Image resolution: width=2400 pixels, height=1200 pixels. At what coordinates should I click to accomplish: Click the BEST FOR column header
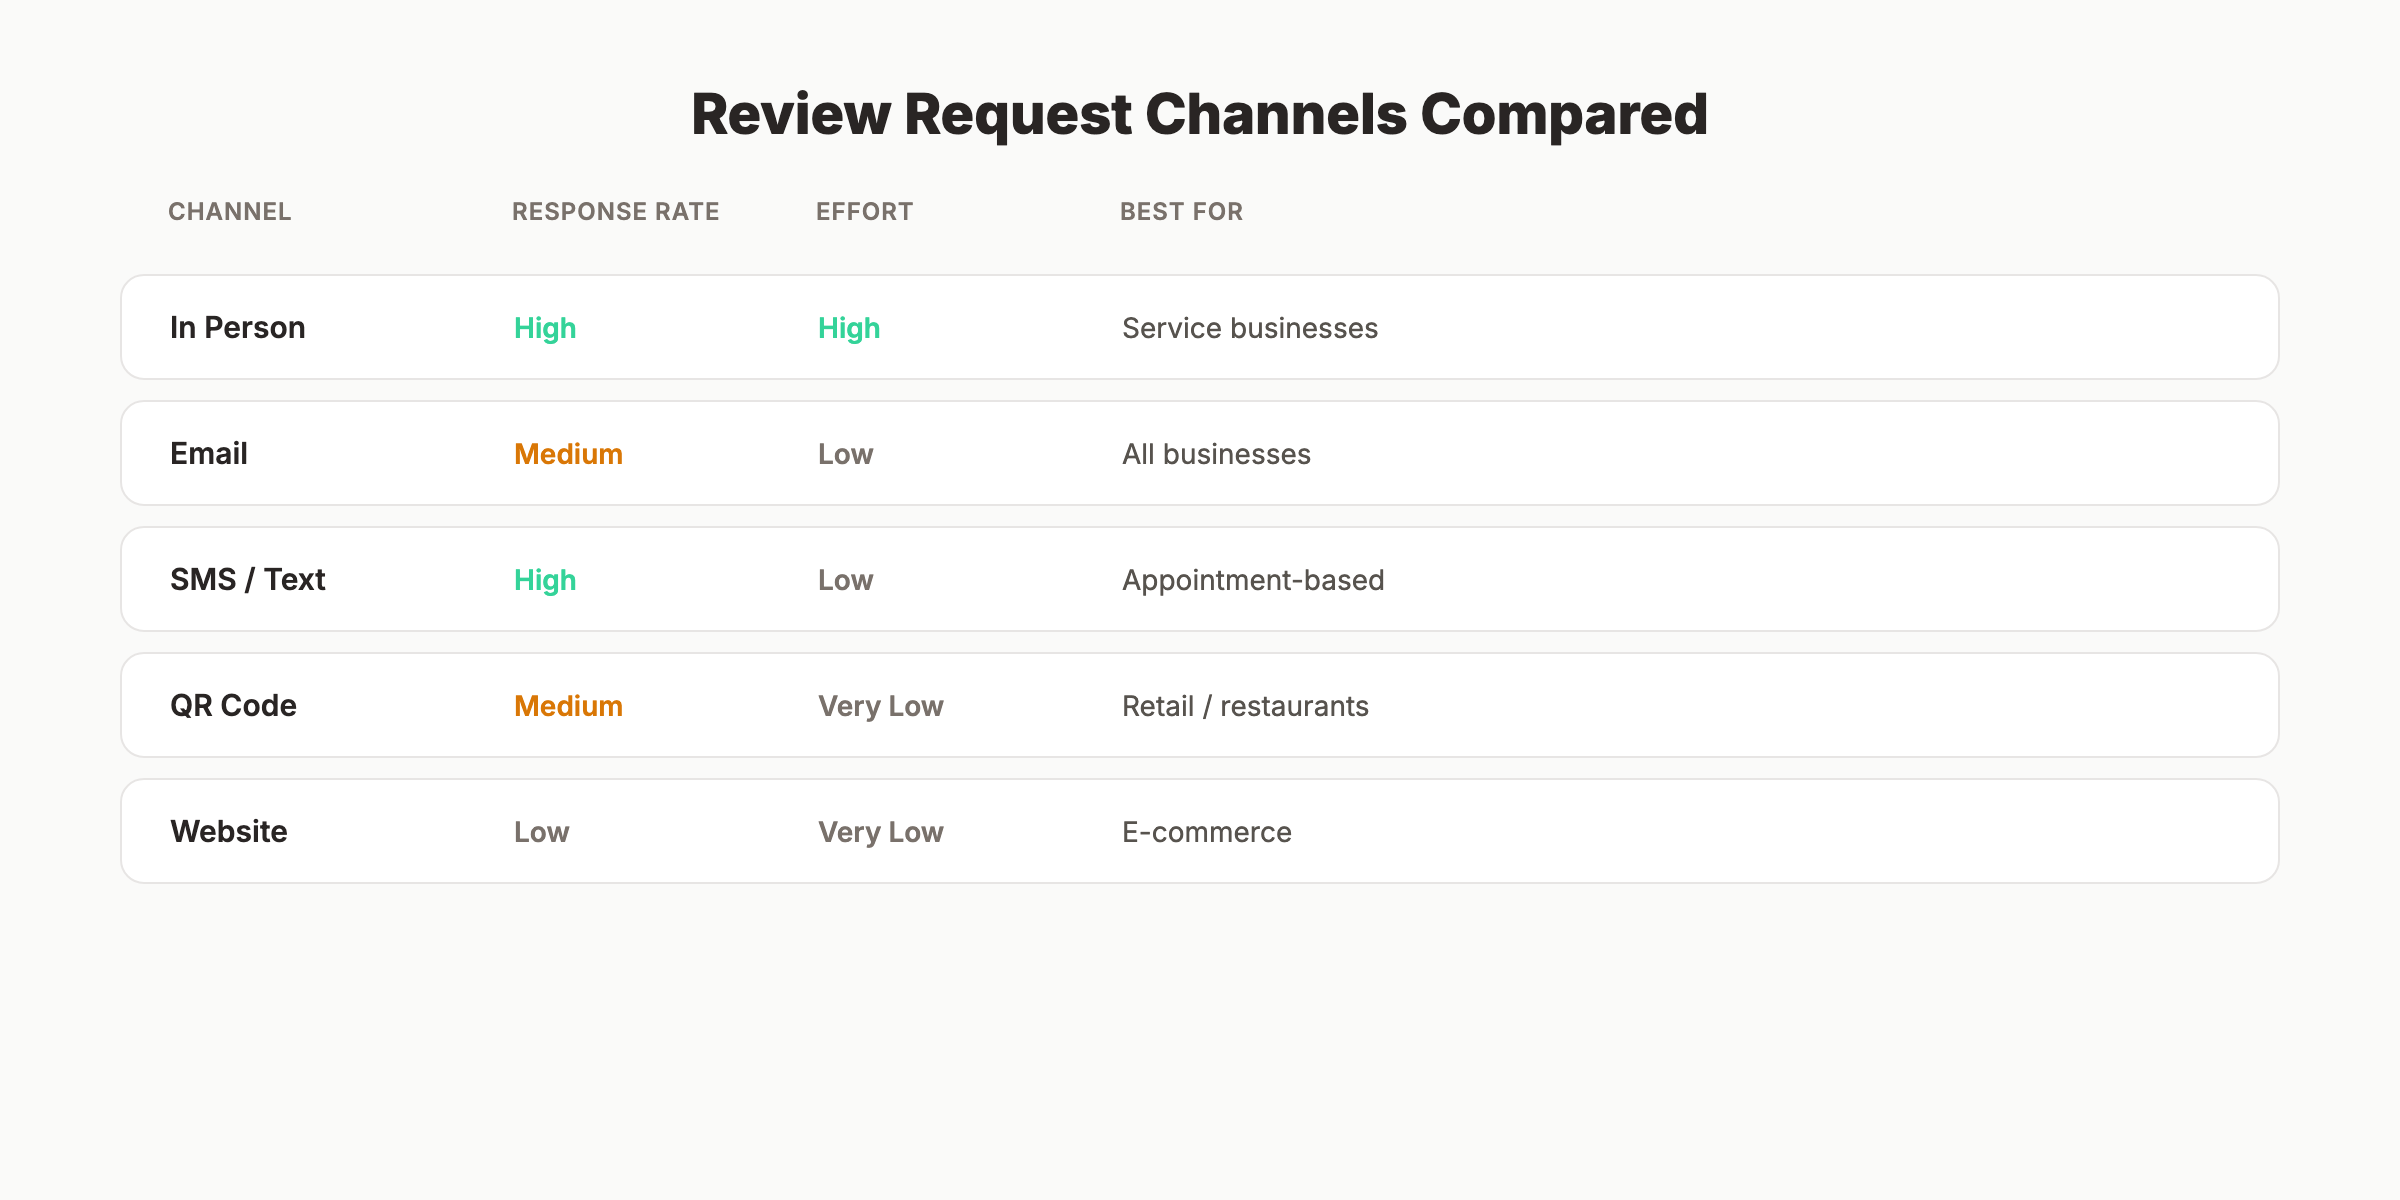[1181, 211]
